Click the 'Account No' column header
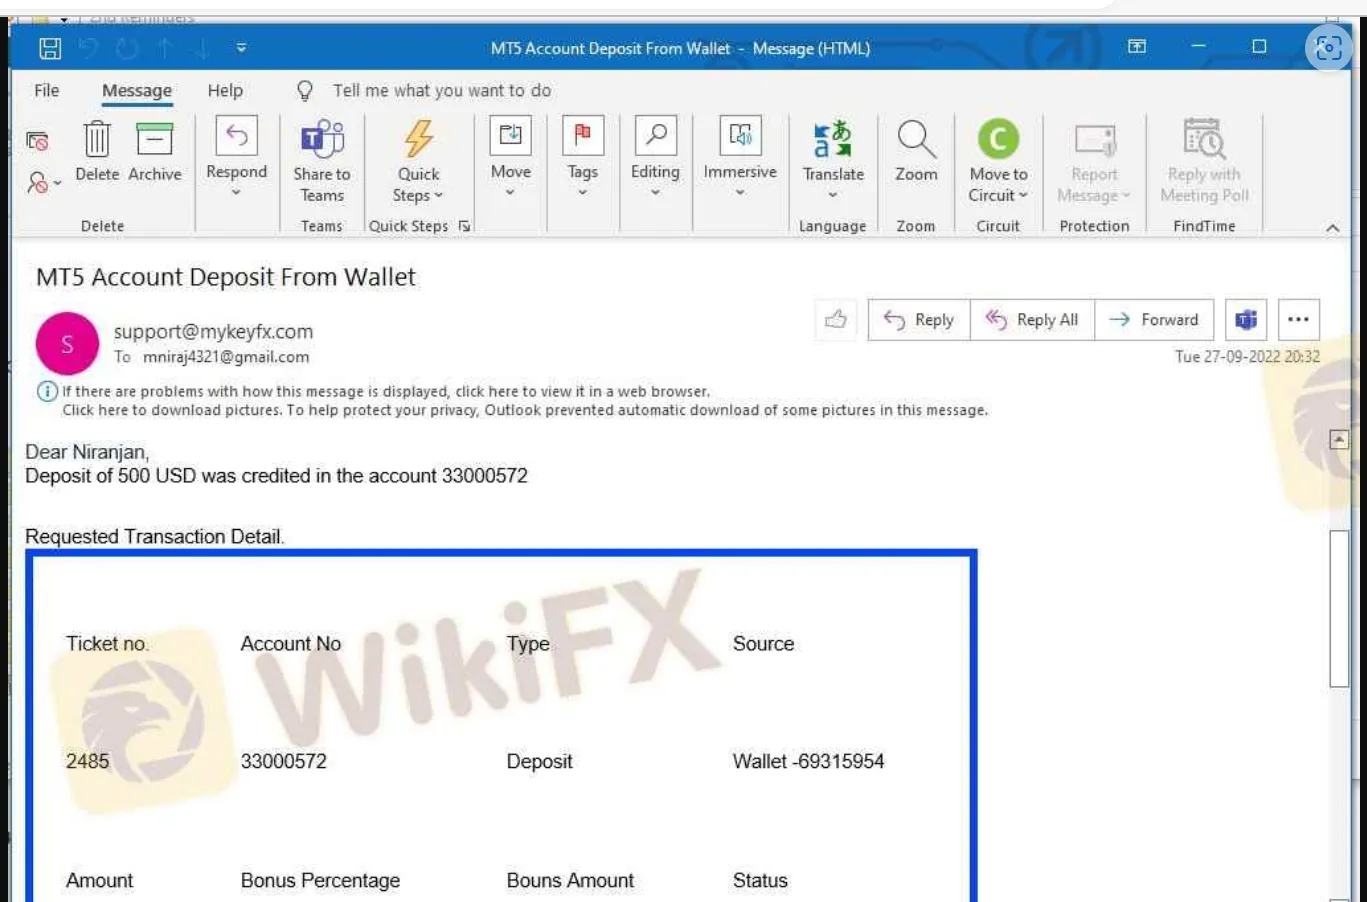This screenshot has width=1367, height=902. [291, 644]
